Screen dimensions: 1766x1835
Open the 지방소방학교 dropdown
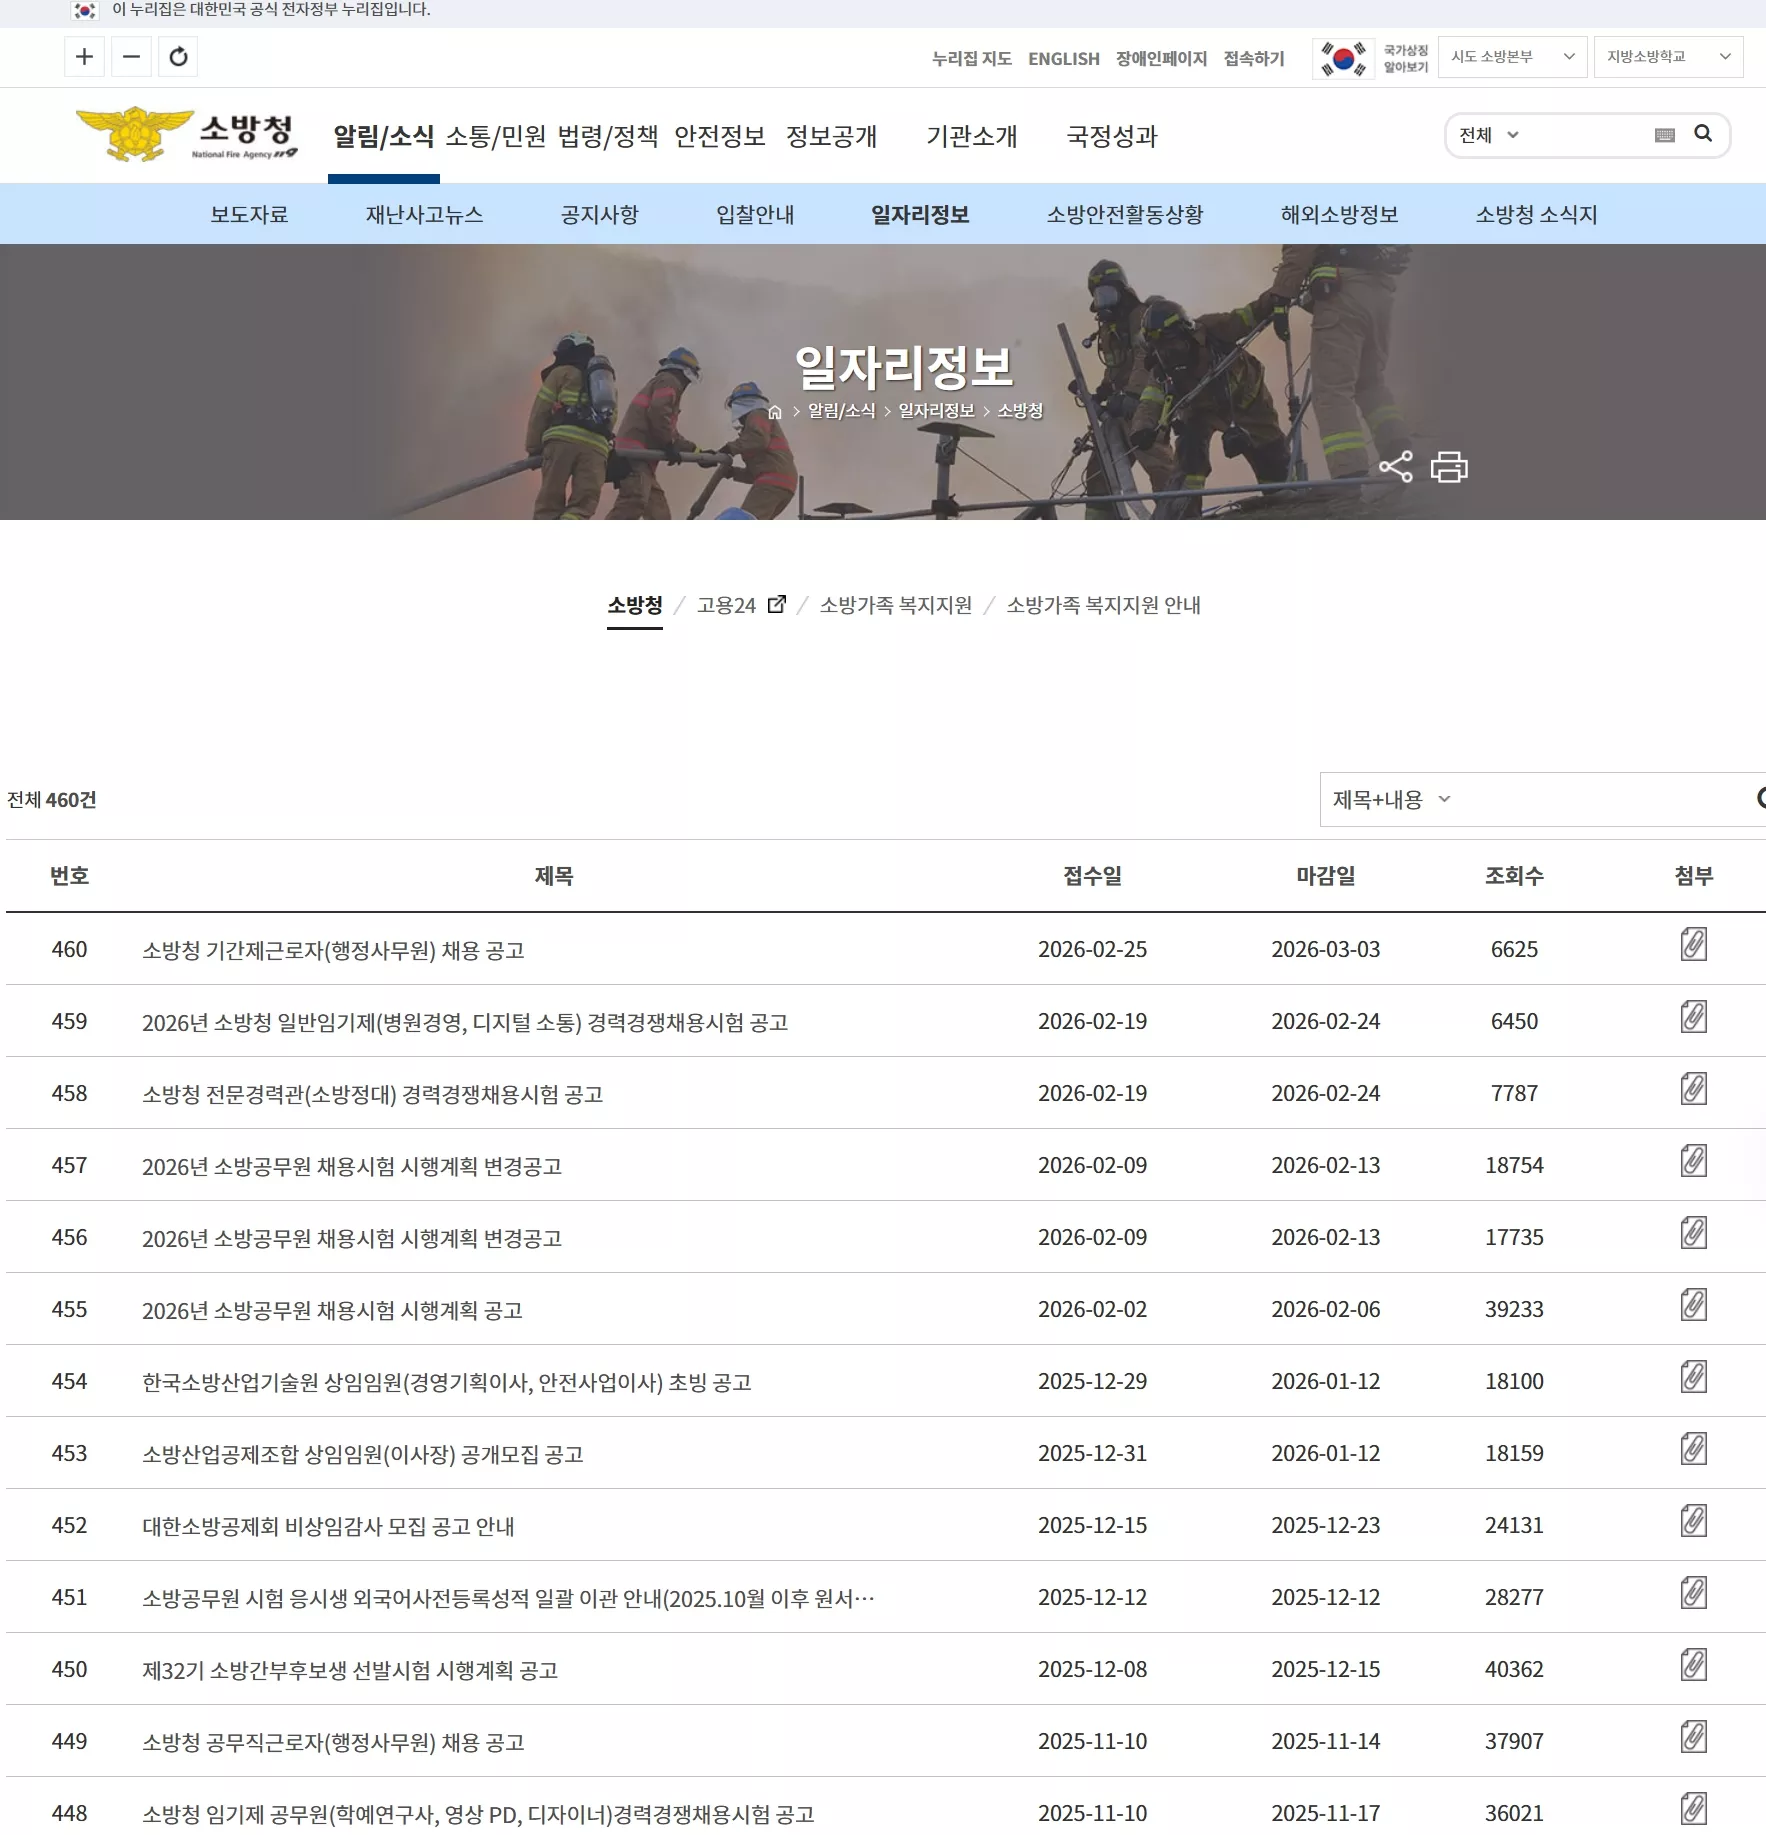pyautogui.click(x=1668, y=57)
